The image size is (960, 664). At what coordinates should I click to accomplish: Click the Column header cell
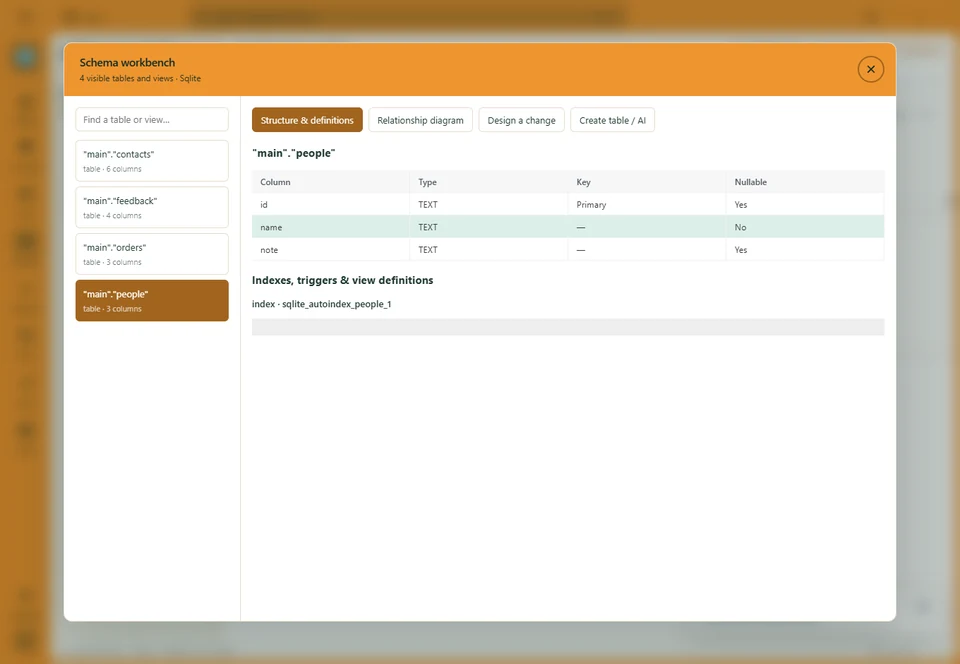[331, 182]
